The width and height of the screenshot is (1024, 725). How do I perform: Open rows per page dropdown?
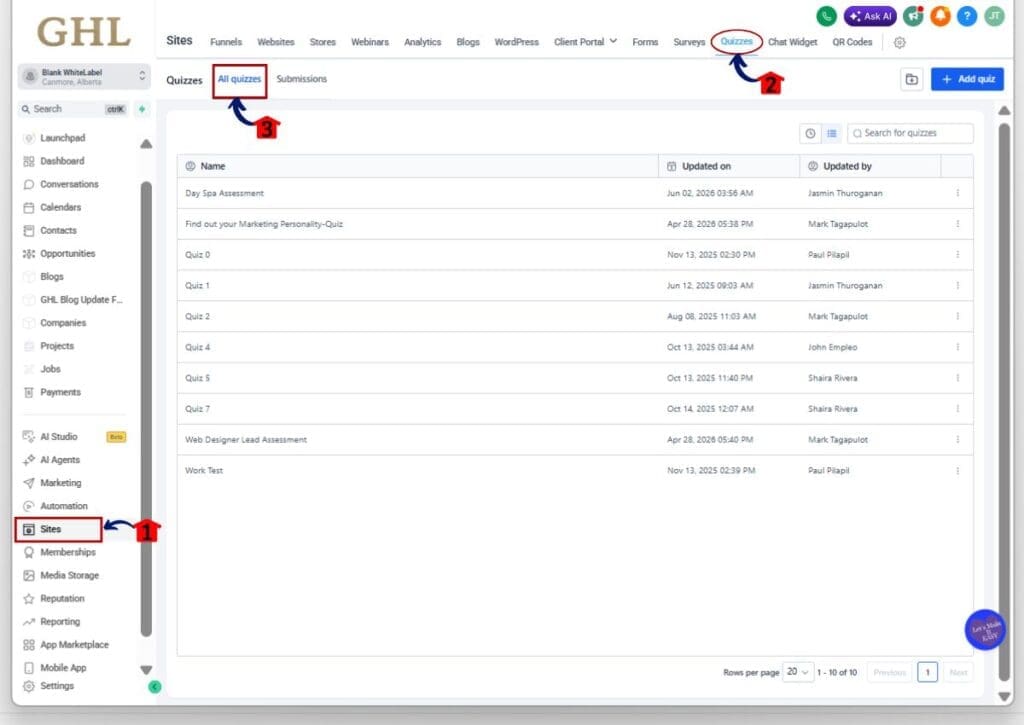click(x=797, y=671)
